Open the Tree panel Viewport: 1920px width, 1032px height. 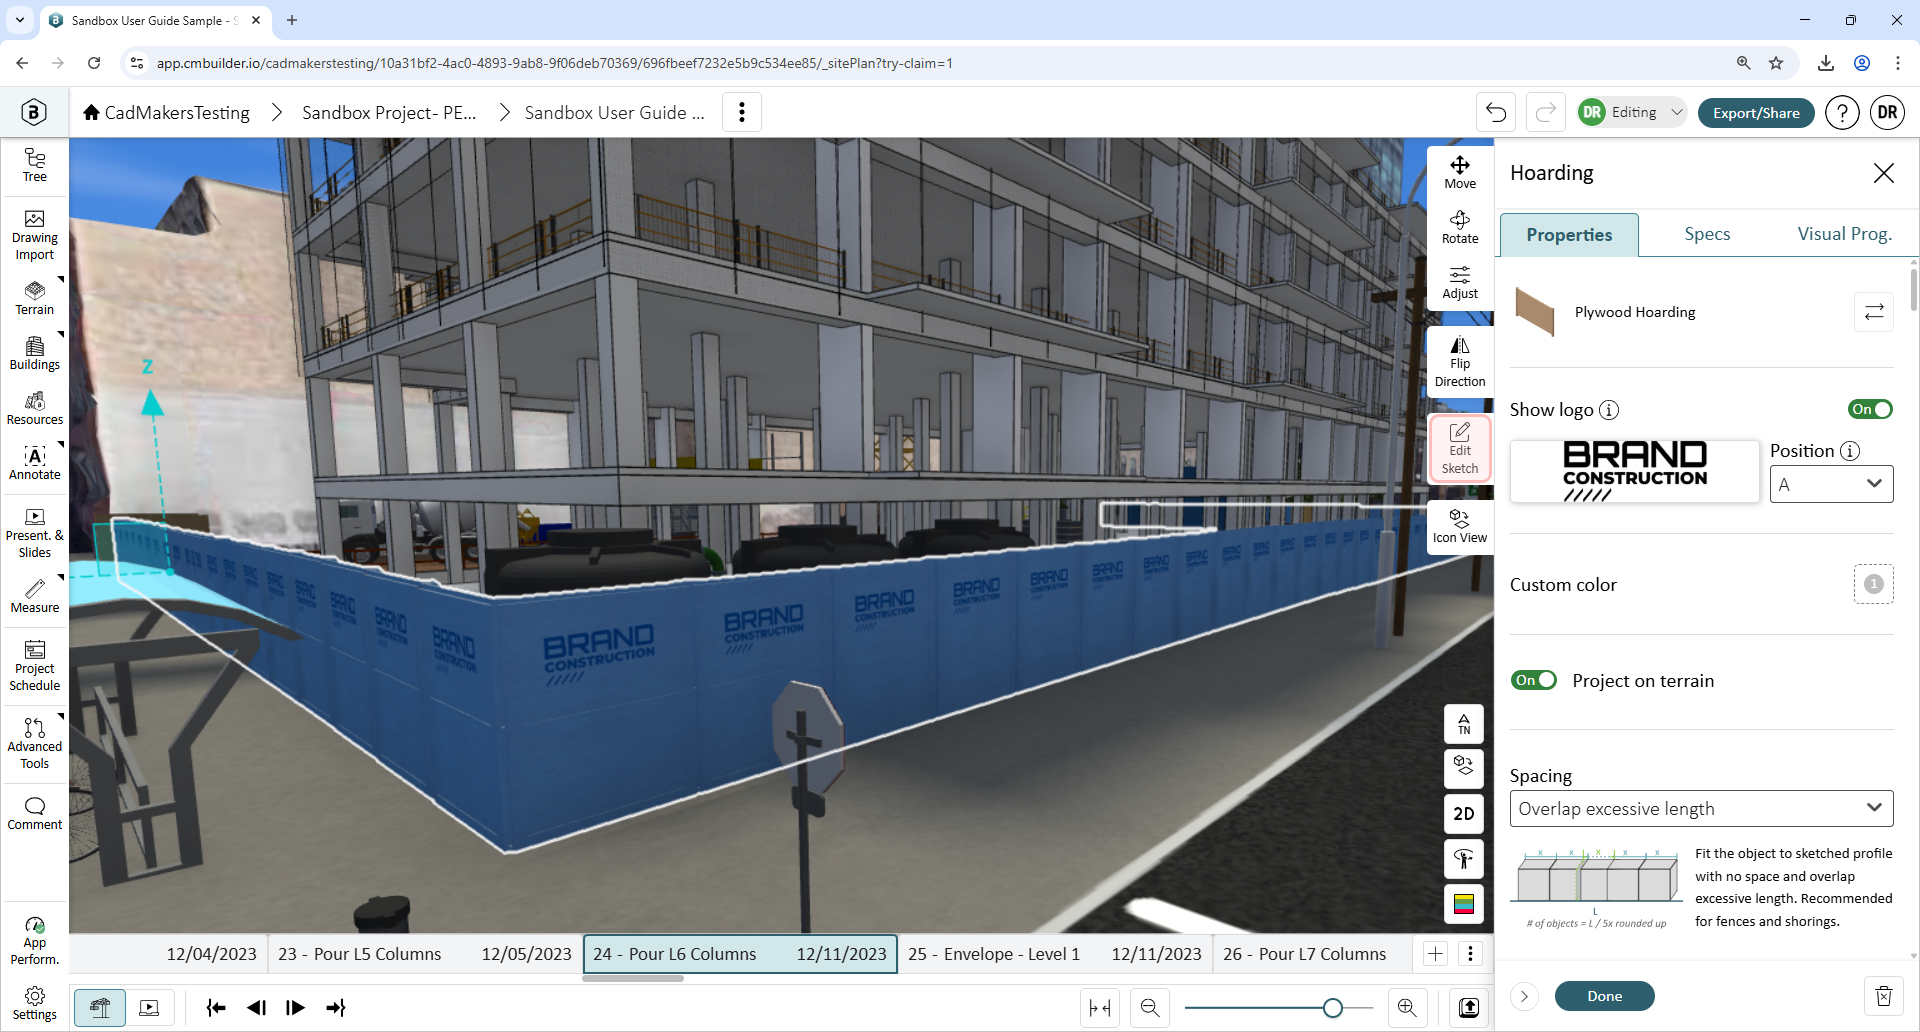click(35, 166)
